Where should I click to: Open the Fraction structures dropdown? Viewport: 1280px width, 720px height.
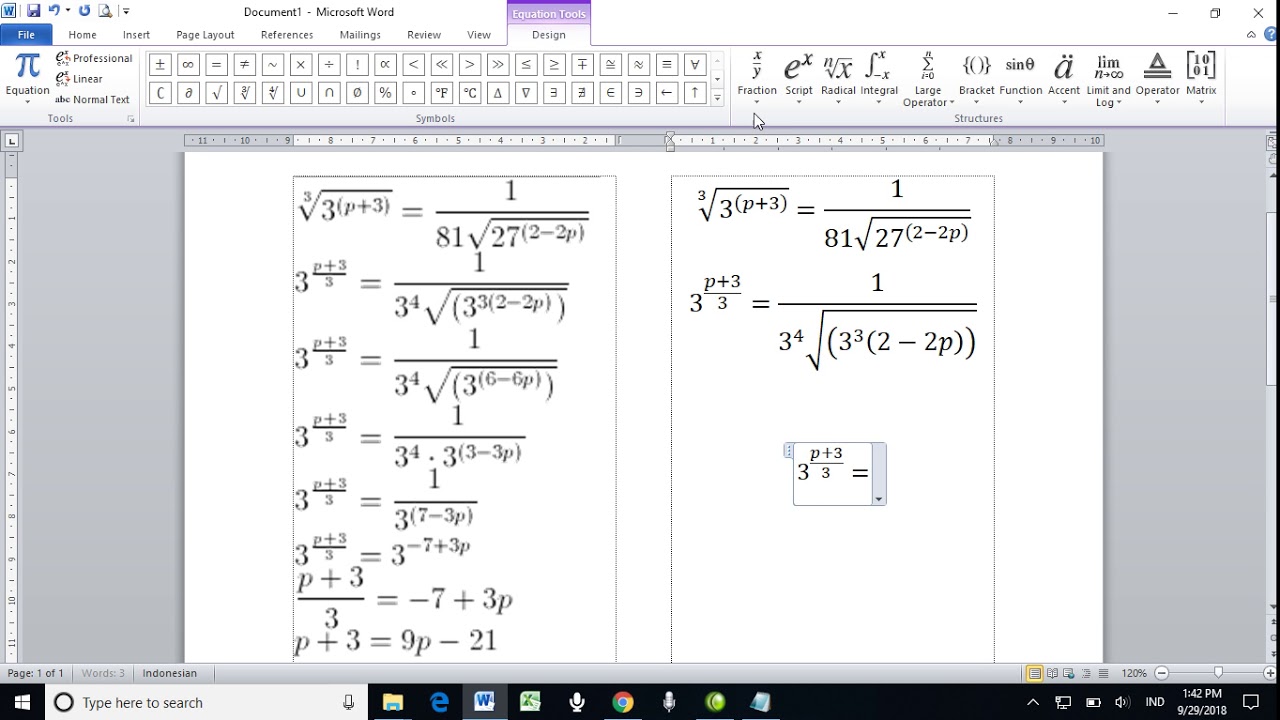757,78
